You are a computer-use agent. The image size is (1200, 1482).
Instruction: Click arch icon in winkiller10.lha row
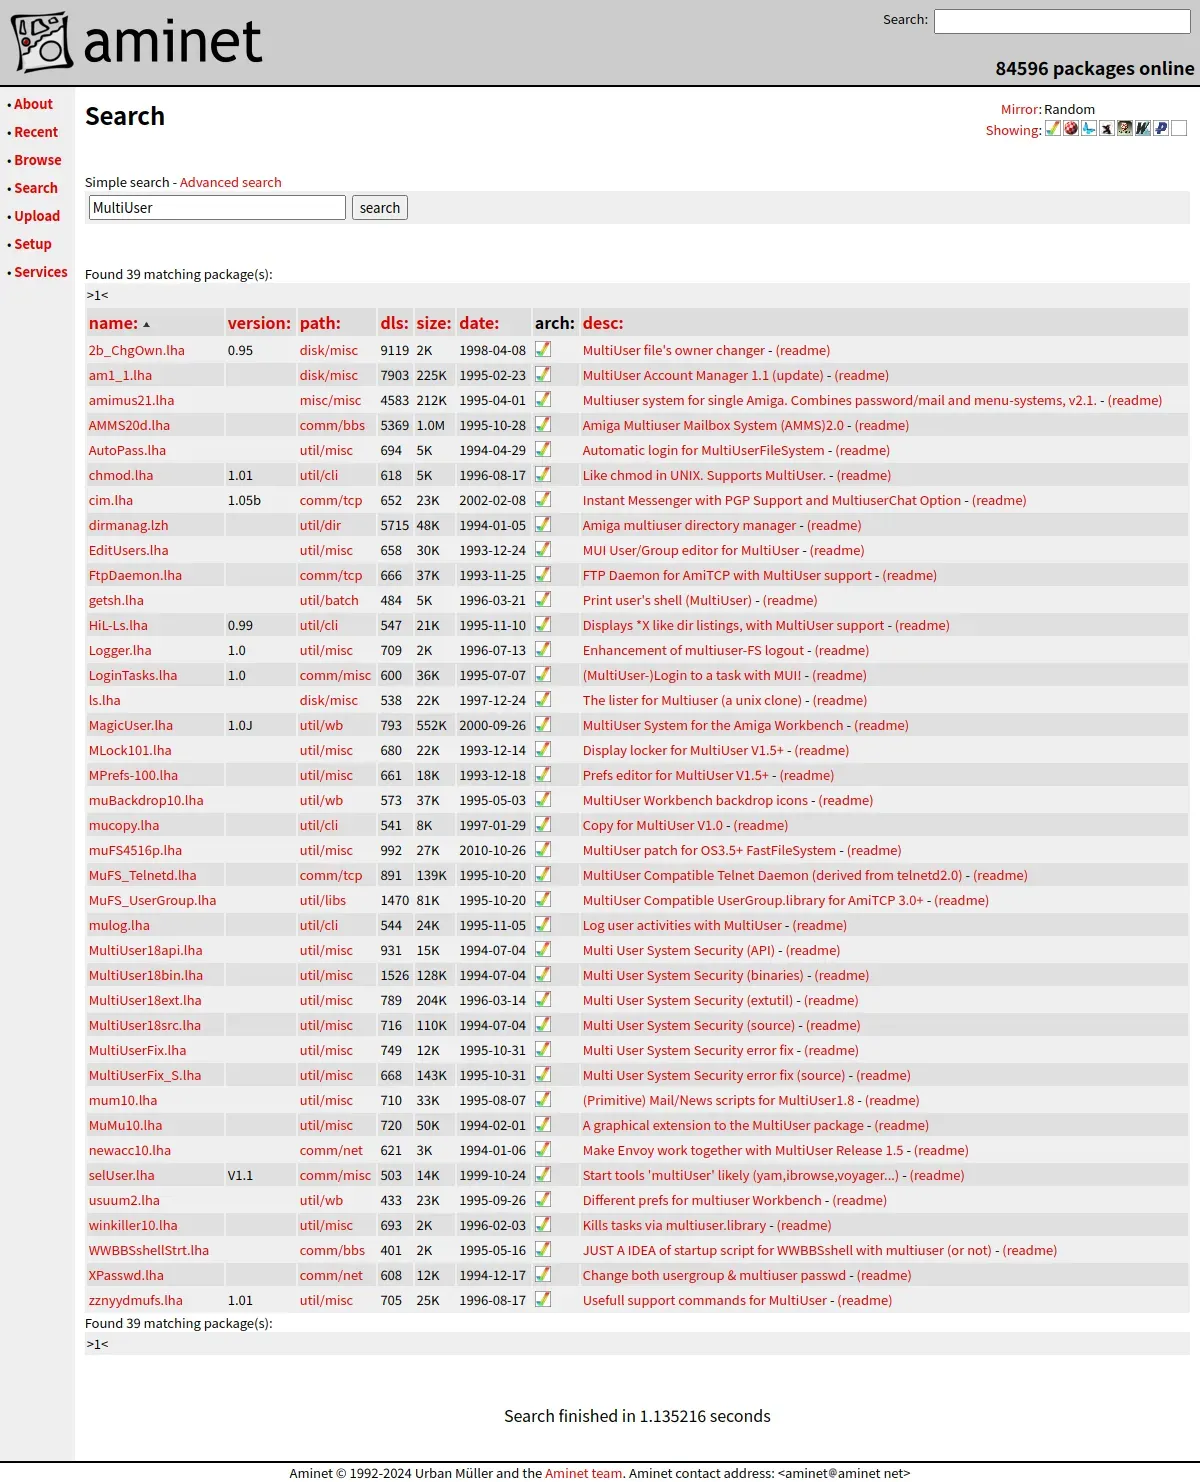(x=543, y=1224)
